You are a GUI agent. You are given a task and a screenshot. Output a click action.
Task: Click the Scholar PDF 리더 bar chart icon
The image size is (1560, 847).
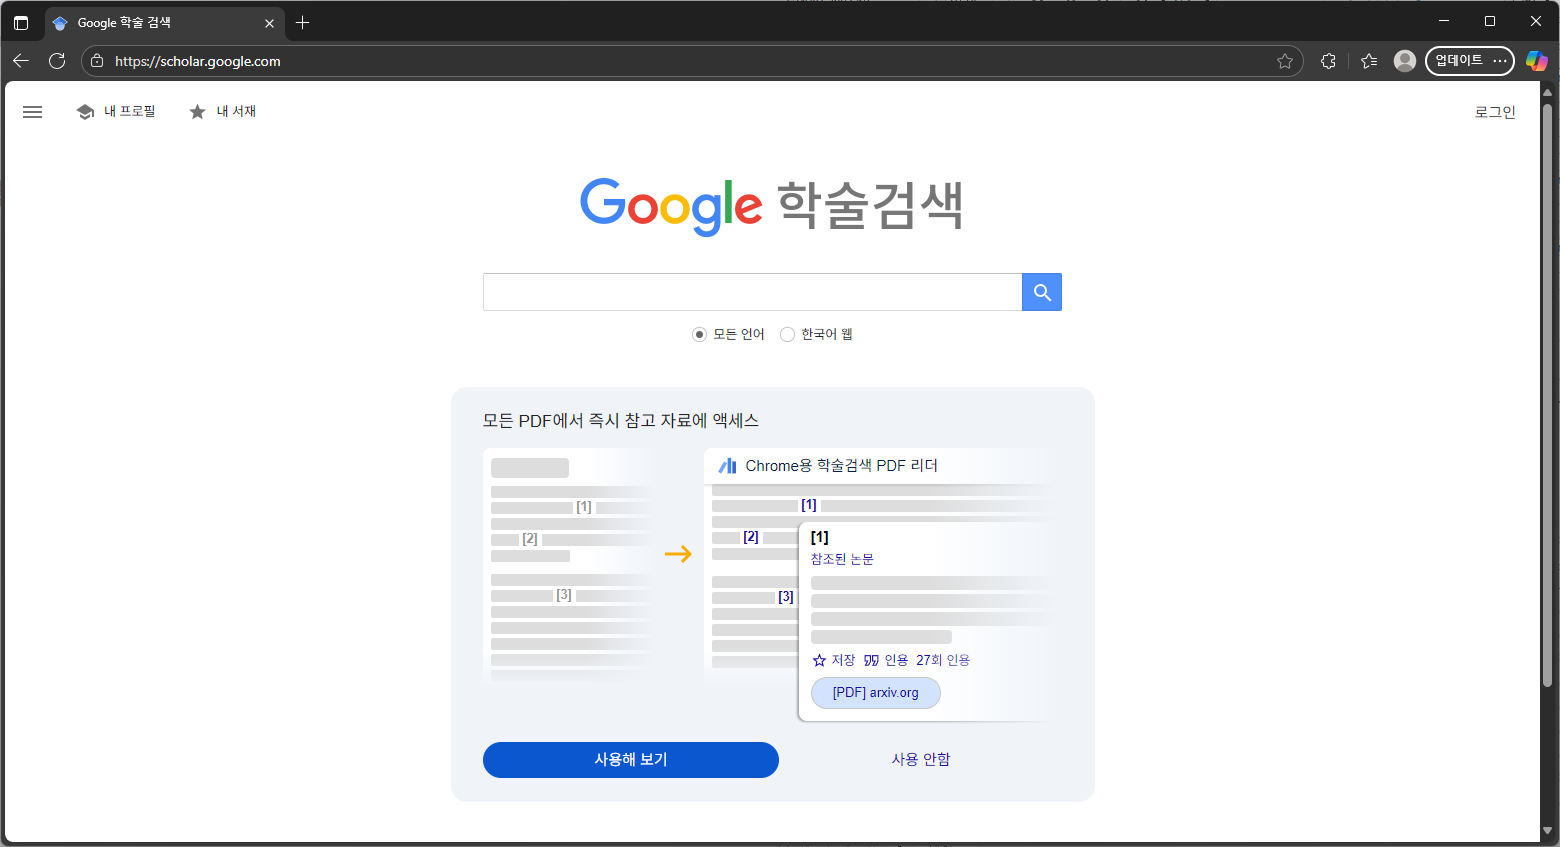tap(727, 464)
